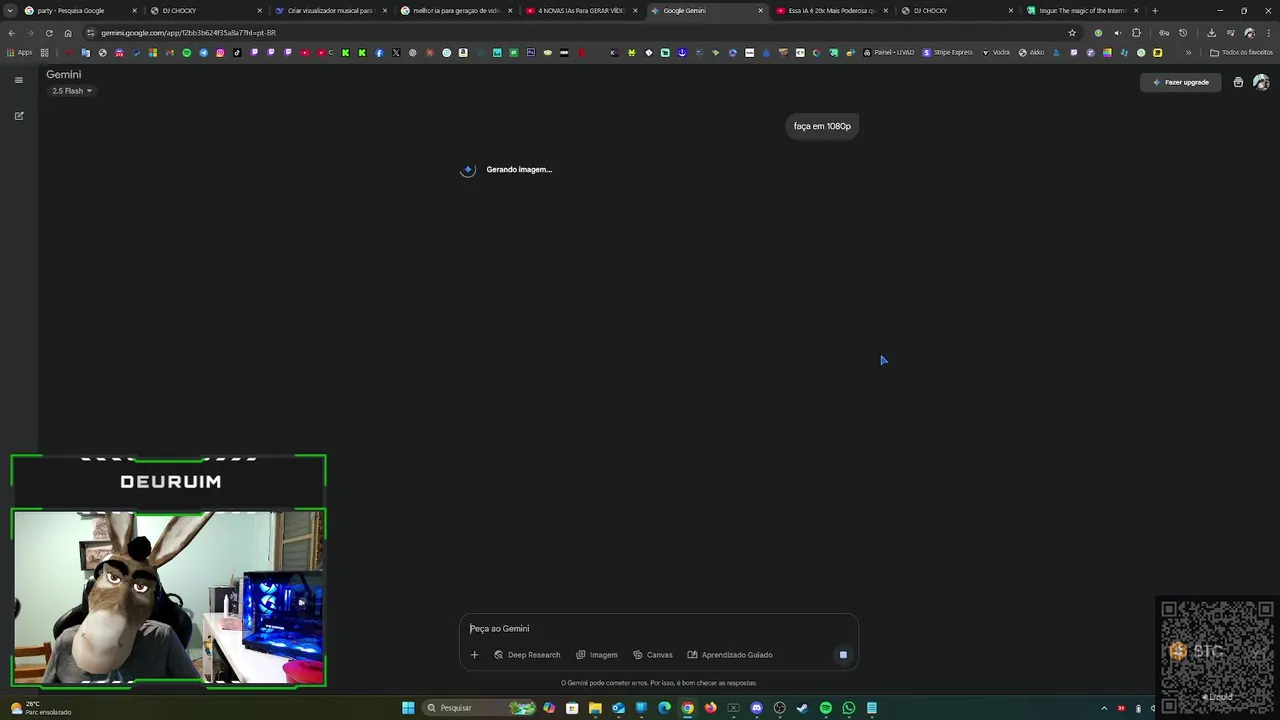This screenshot has height=720, width=1280.
Task: Open the 'Todos os favoritos' folder
Action: 1241,53
